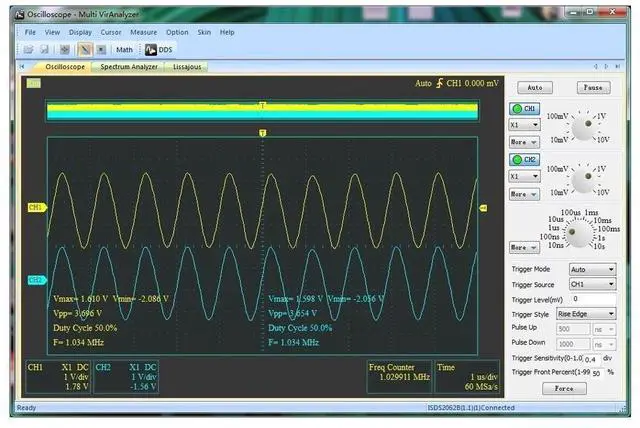Click the CH1 voltage scale knob

click(578, 128)
